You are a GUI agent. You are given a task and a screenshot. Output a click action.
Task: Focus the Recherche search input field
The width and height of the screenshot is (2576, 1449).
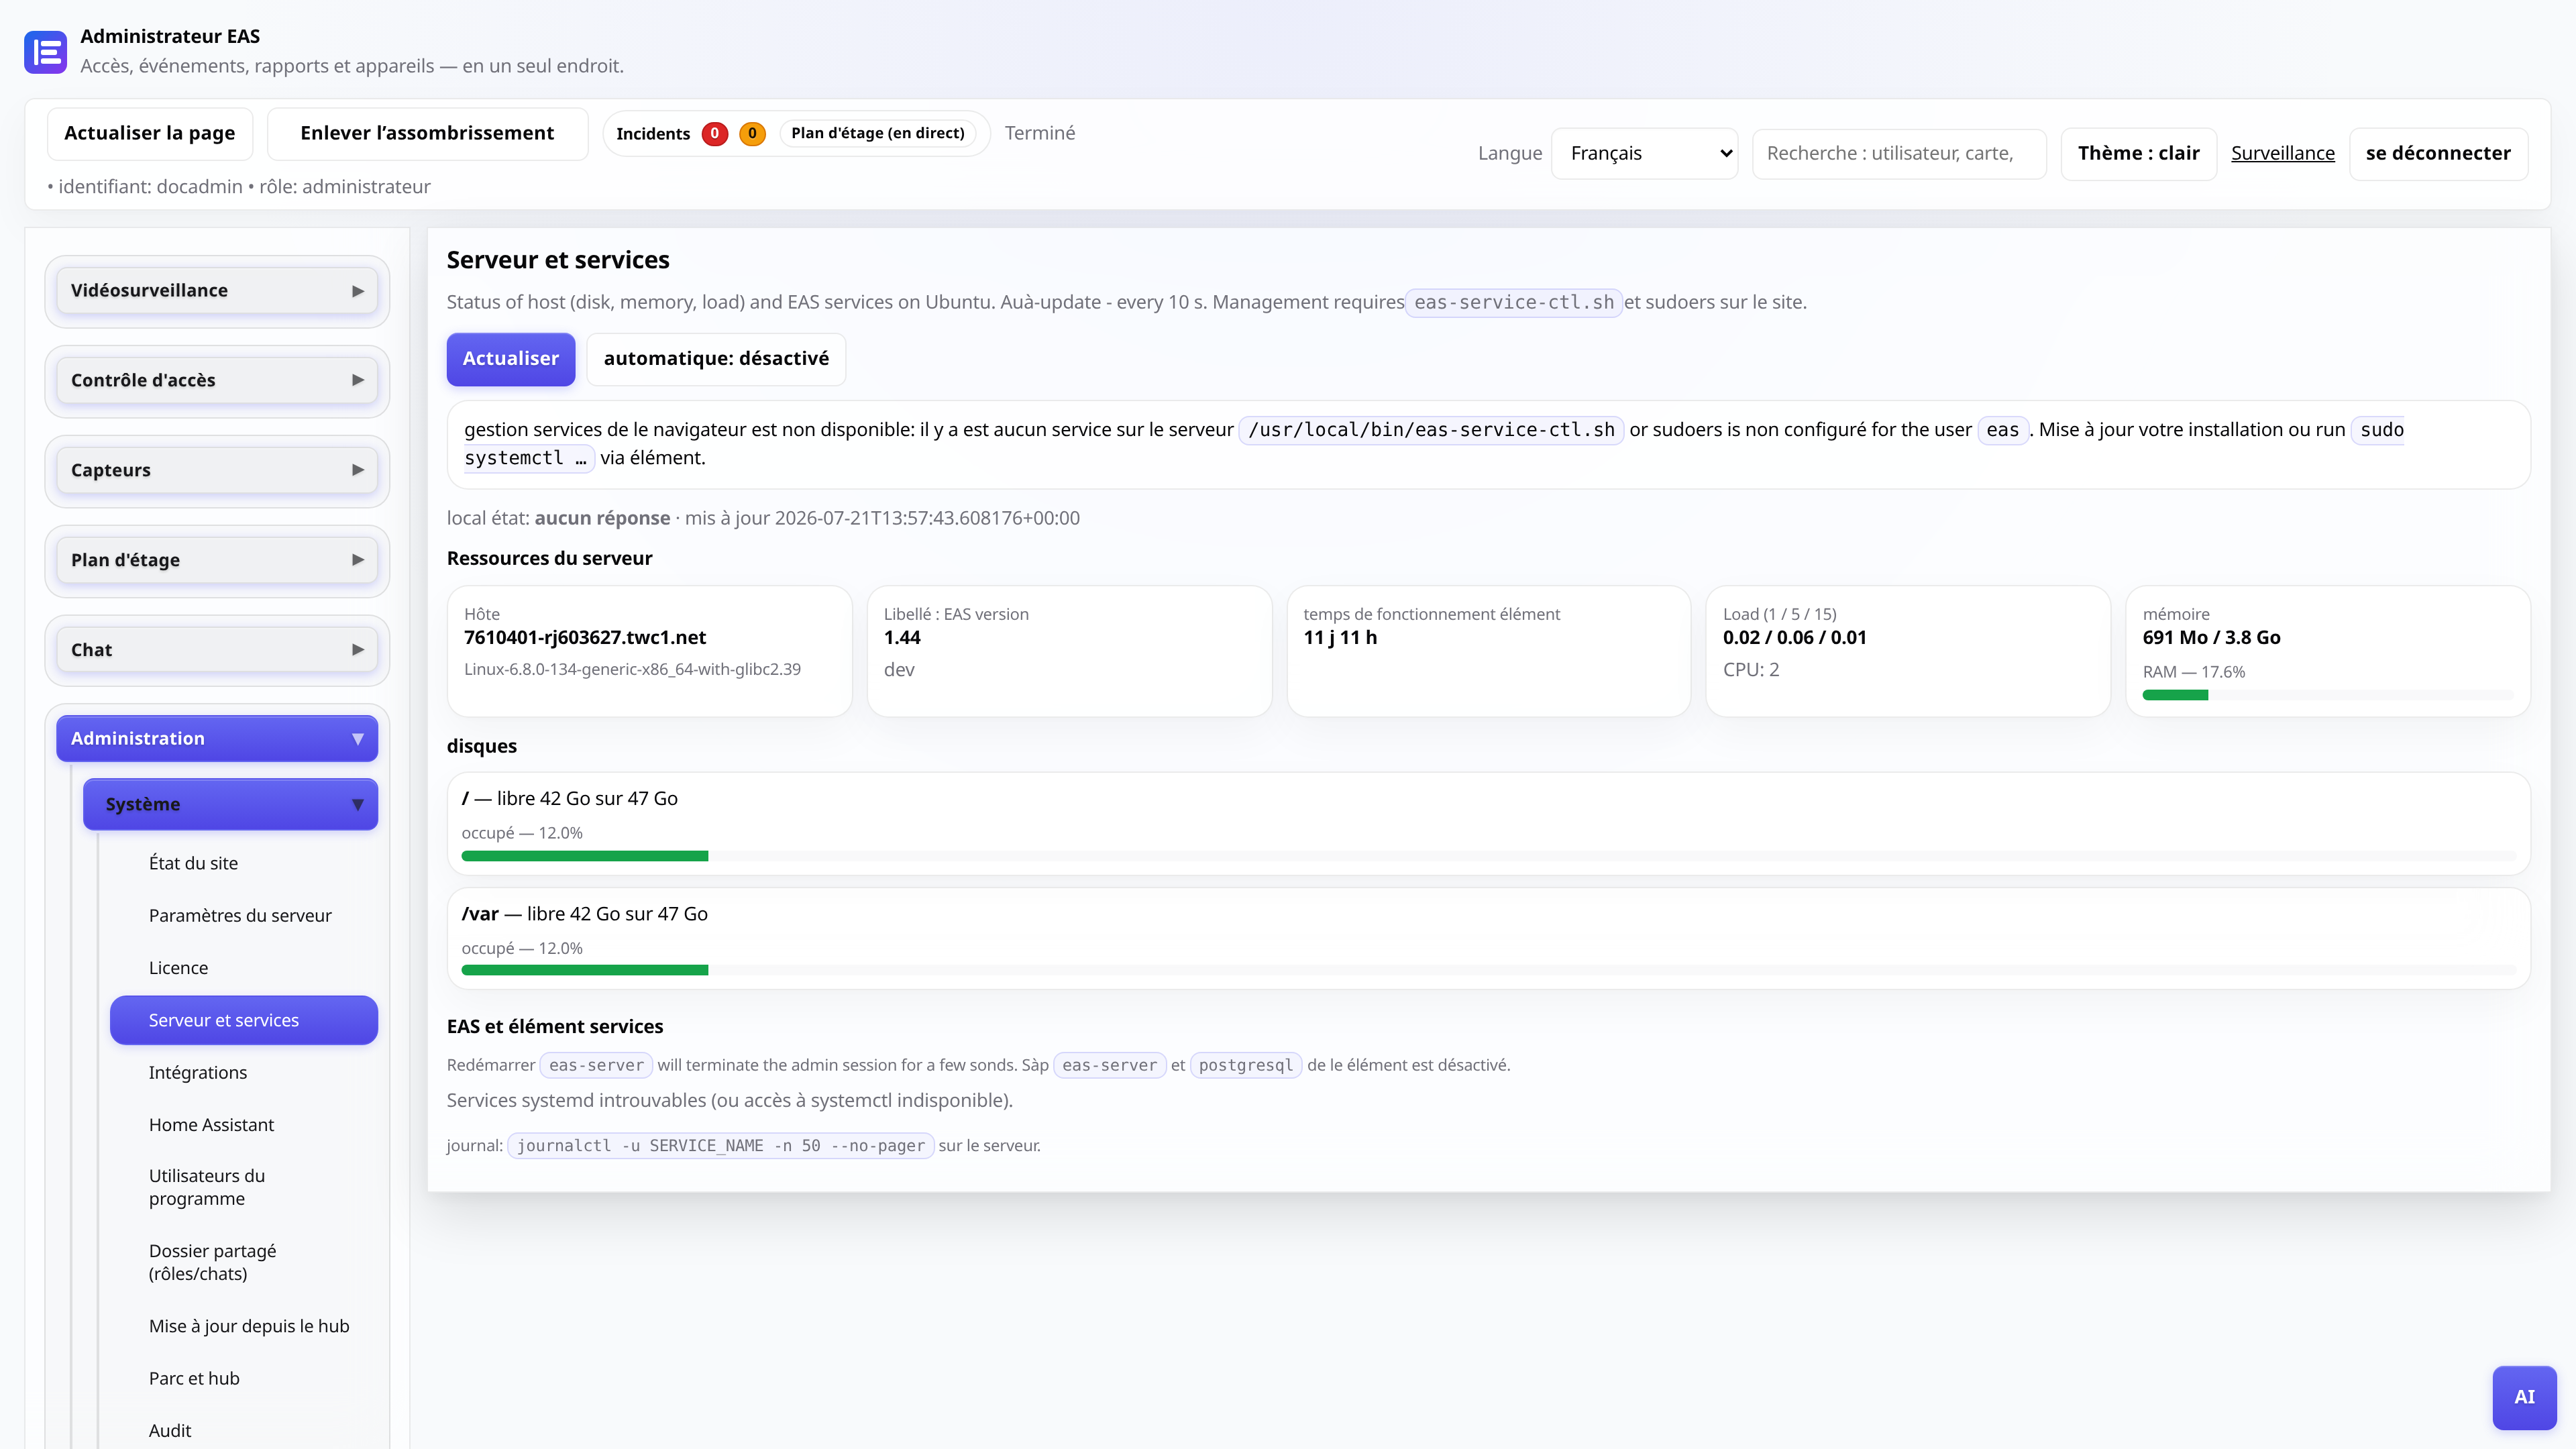click(x=1899, y=153)
